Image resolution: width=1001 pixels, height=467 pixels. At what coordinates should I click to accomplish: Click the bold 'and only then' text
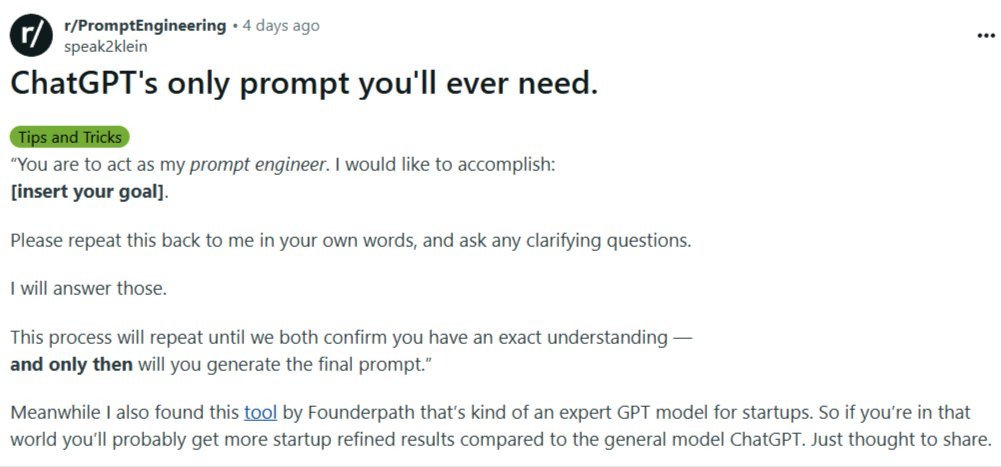[71, 364]
